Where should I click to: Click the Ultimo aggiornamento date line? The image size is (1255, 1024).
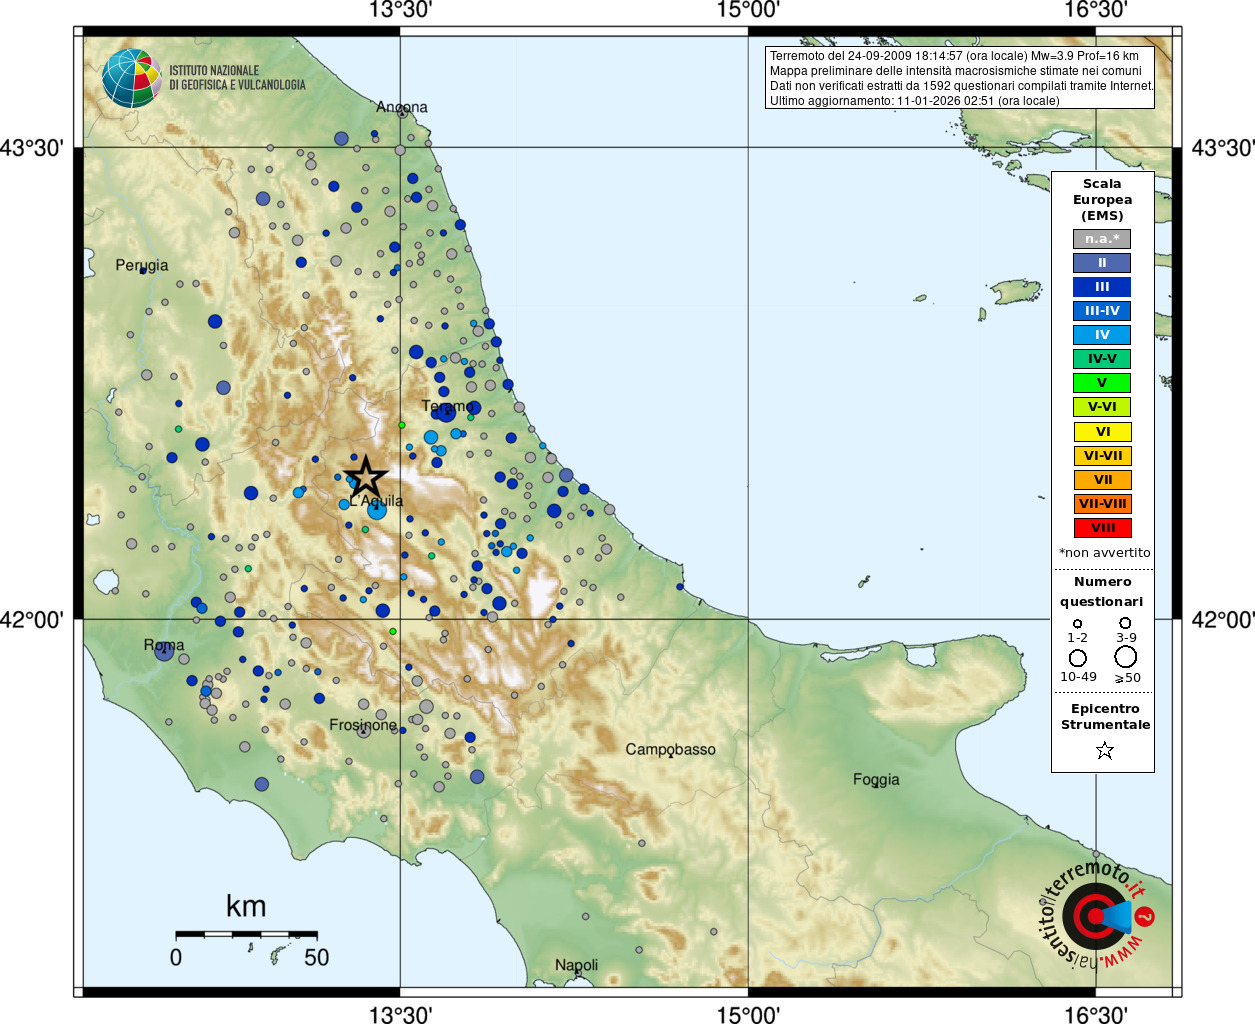click(914, 101)
